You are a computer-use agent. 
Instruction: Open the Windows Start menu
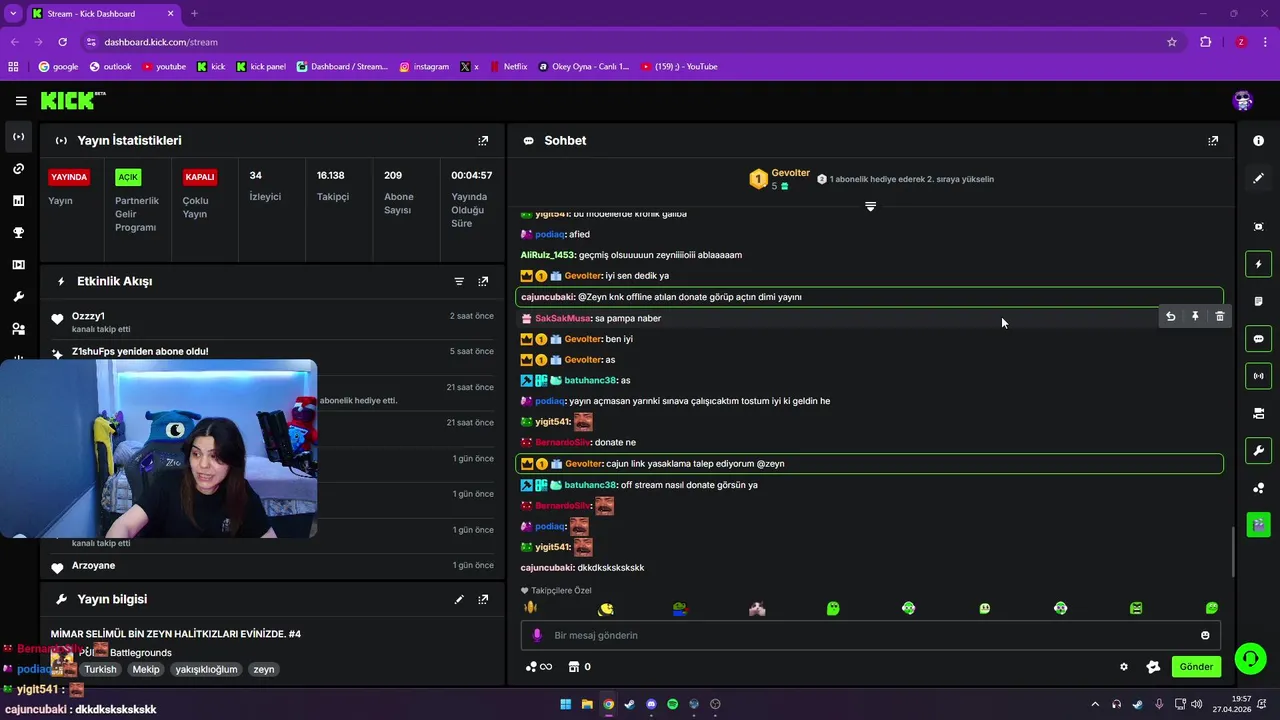coord(566,704)
